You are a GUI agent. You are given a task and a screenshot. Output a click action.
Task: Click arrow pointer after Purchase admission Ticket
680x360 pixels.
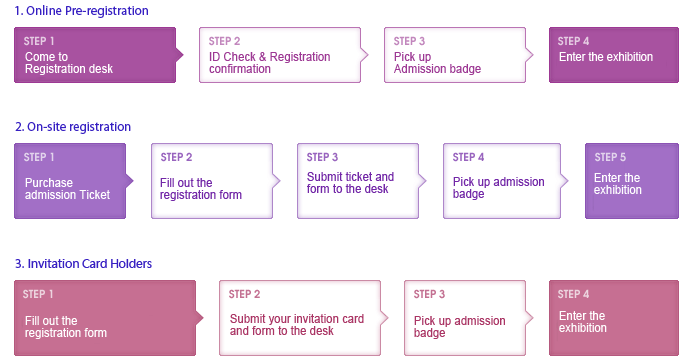point(129,181)
